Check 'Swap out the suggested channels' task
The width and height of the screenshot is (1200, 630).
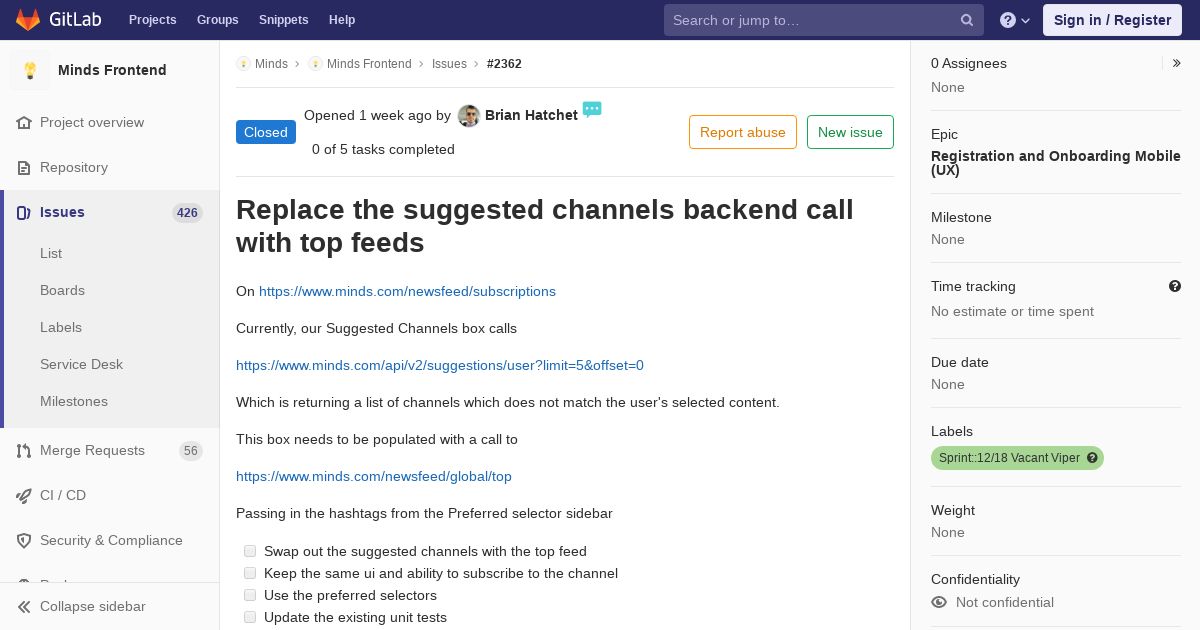point(250,551)
